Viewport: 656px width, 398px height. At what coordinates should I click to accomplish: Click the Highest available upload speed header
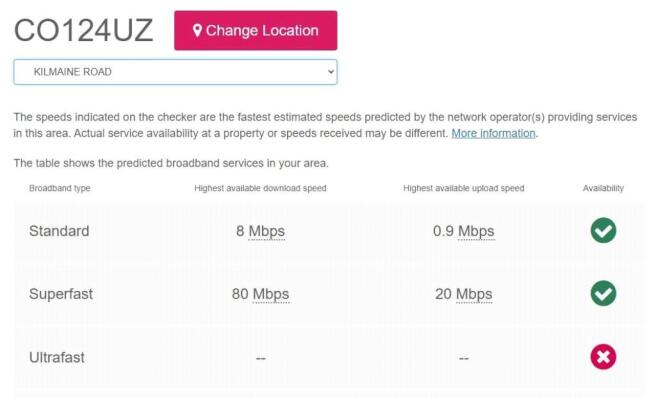[464, 188]
